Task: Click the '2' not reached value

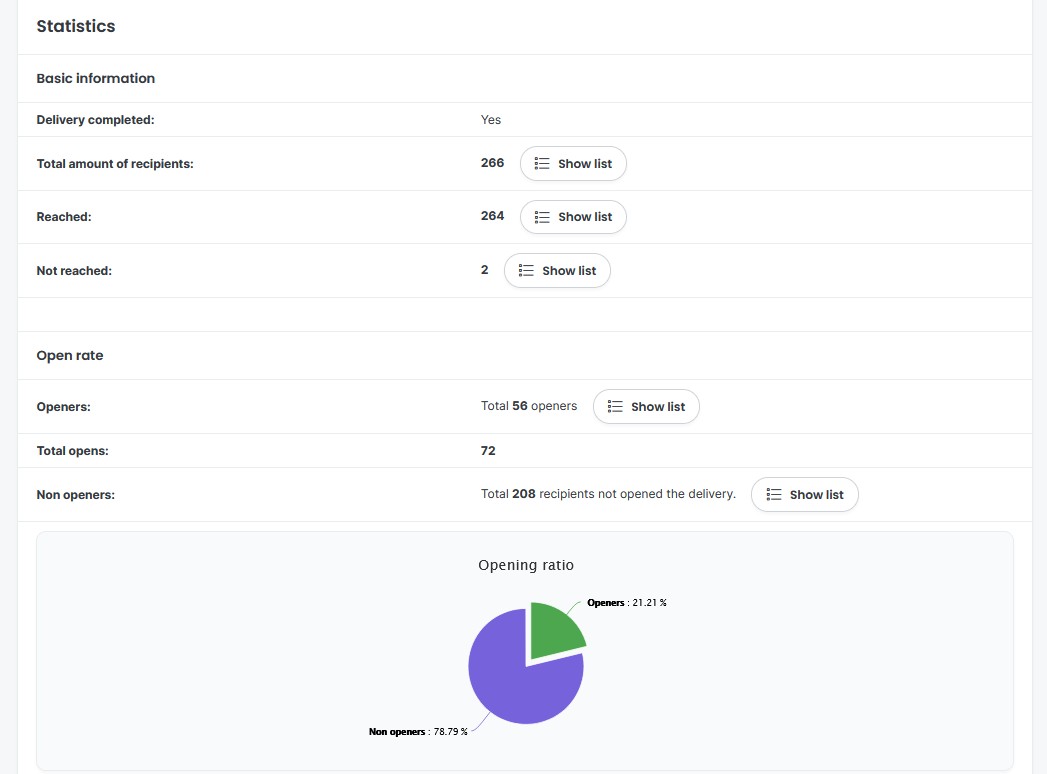Action: click(485, 270)
